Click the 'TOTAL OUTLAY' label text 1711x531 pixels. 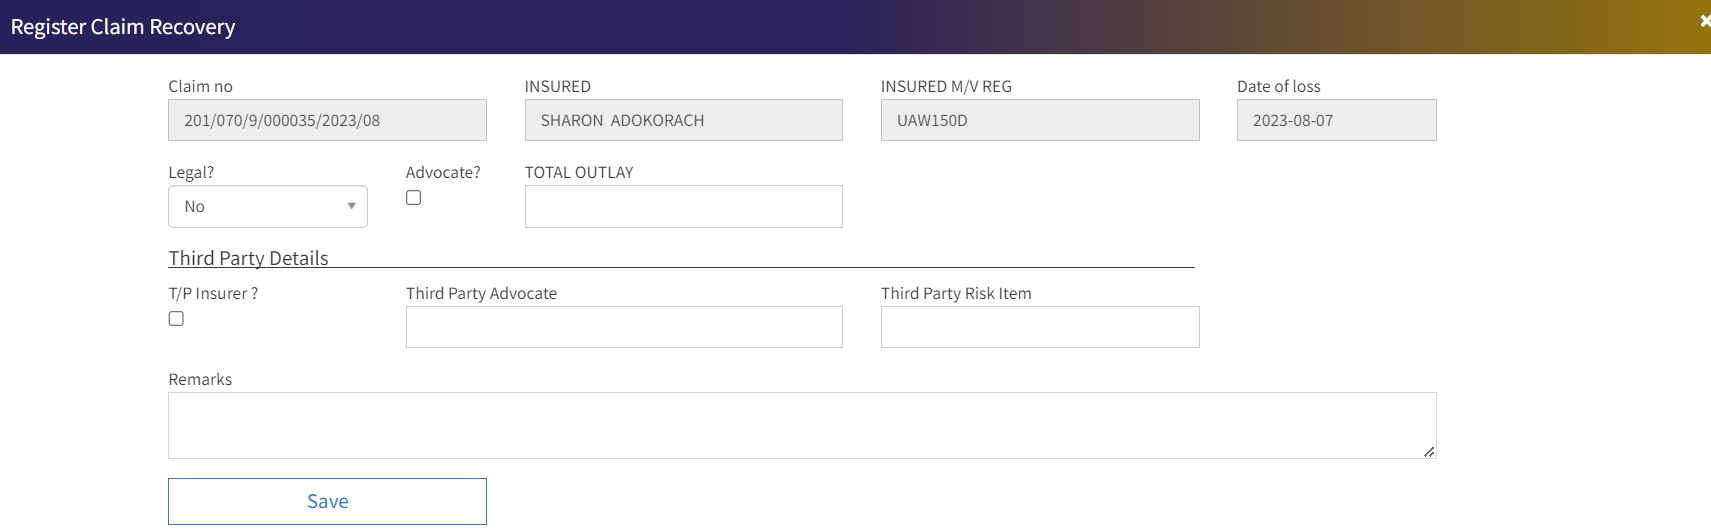click(579, 172)
